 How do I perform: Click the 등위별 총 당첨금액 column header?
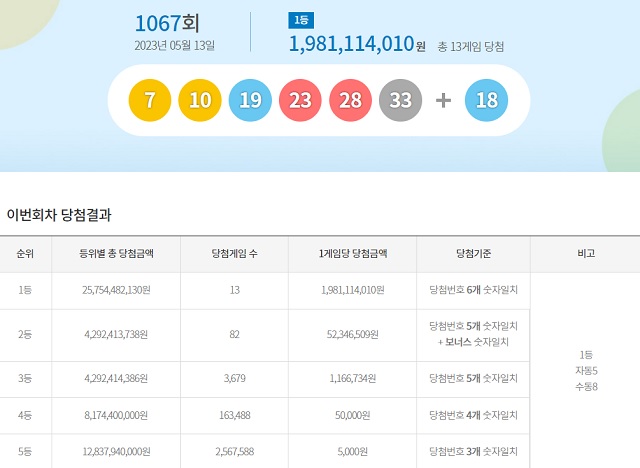(116, 254)
